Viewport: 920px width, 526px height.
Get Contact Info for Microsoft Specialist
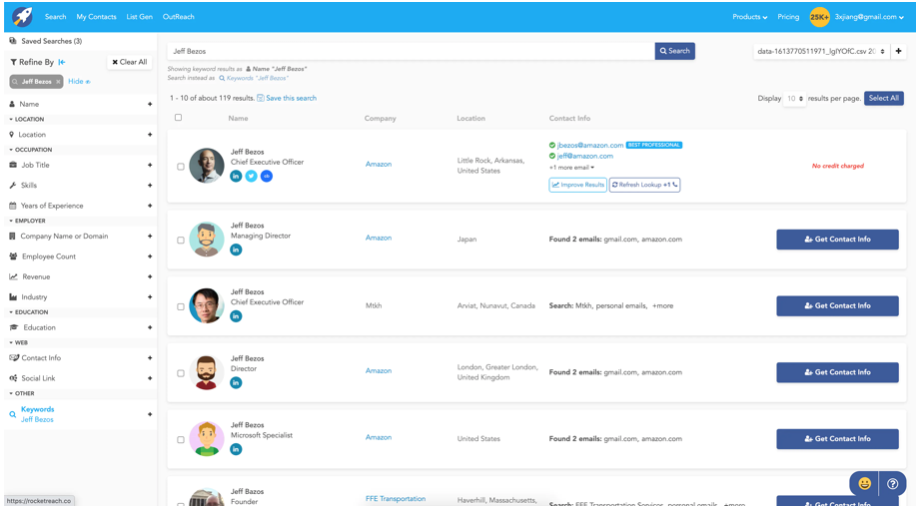tap(837, 439)
